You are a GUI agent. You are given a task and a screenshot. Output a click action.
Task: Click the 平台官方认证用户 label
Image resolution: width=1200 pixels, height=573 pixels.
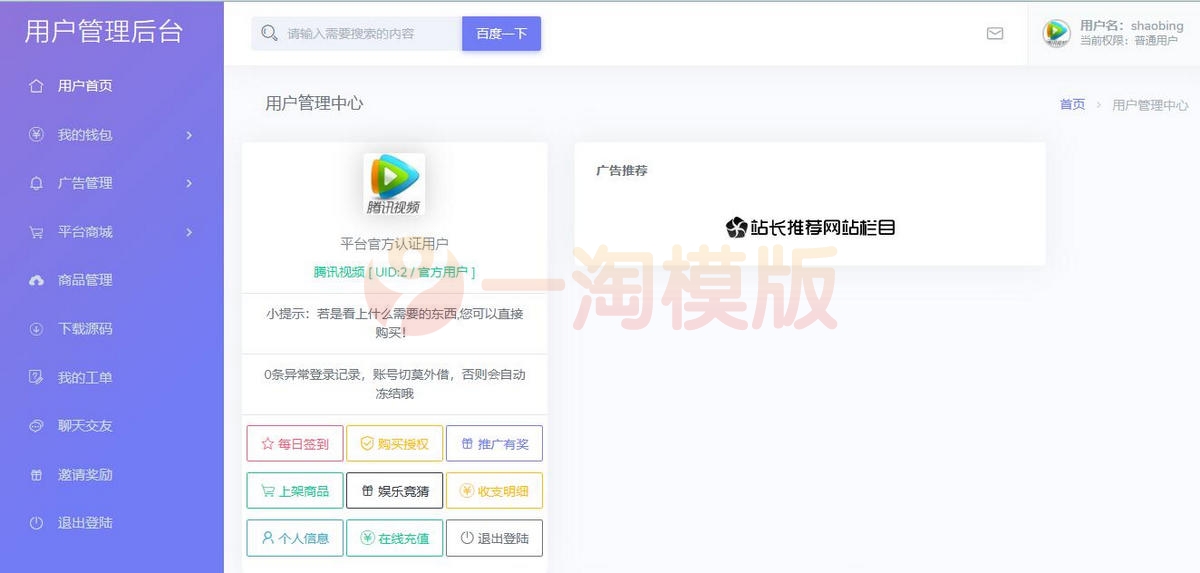click(x=394, y=244)
